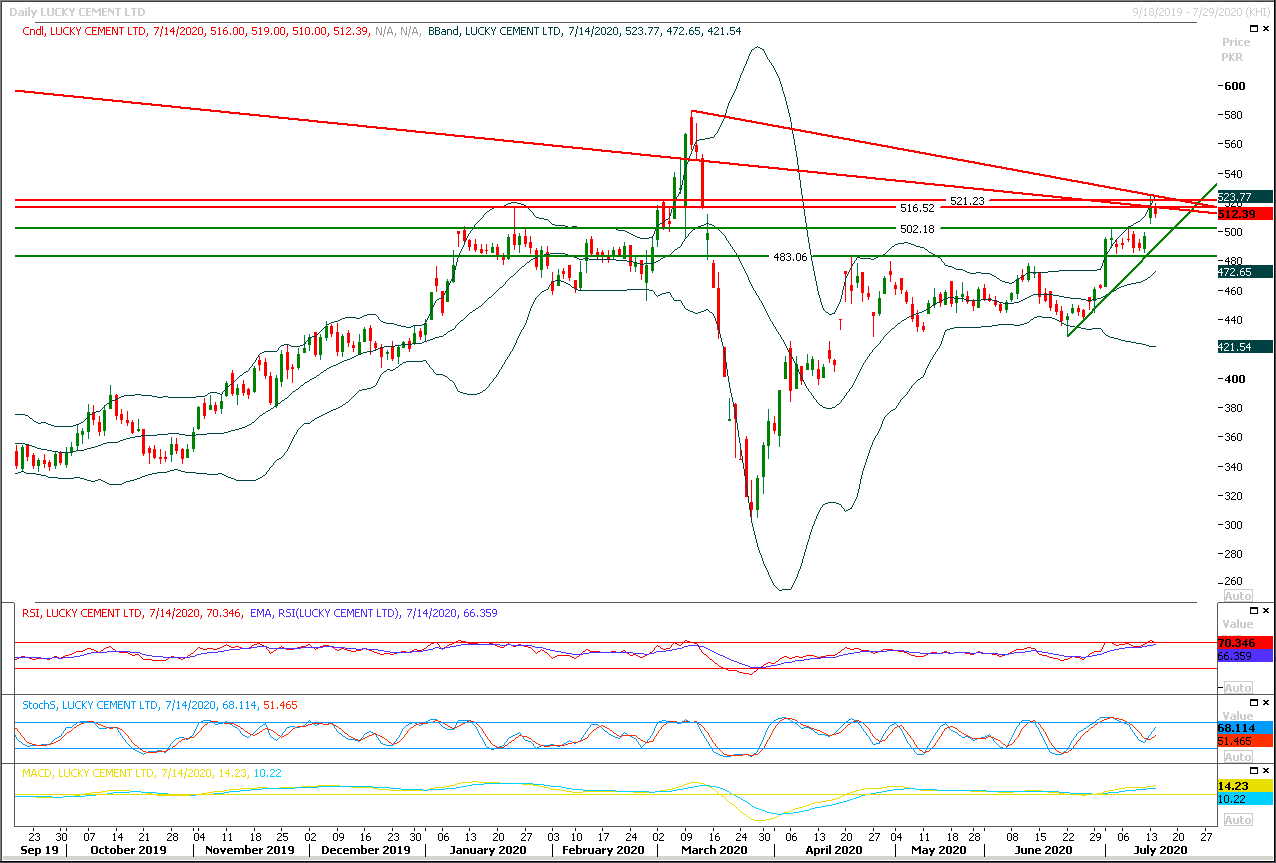This screenshot has height=863, width=1276.
Task: Click the date range text 9/18/2019 - 7/29/2020
Action: coord(1202,12)
